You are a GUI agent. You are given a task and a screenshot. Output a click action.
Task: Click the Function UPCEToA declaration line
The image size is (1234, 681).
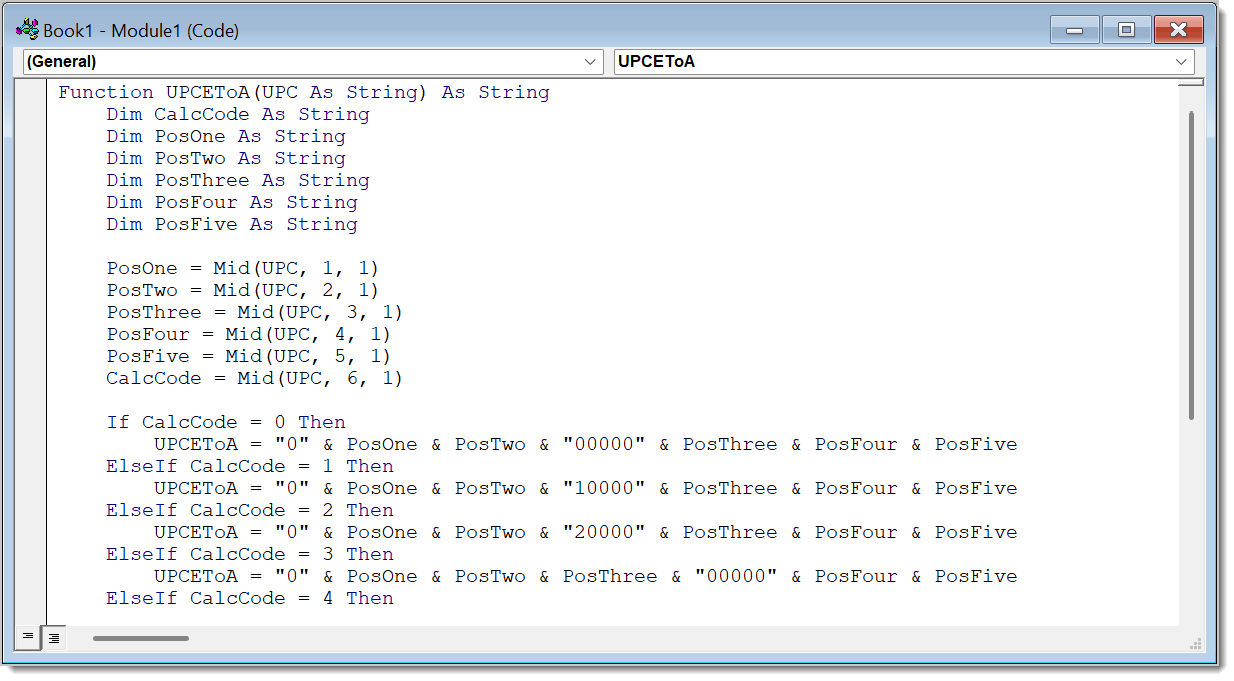pos(304,92)
